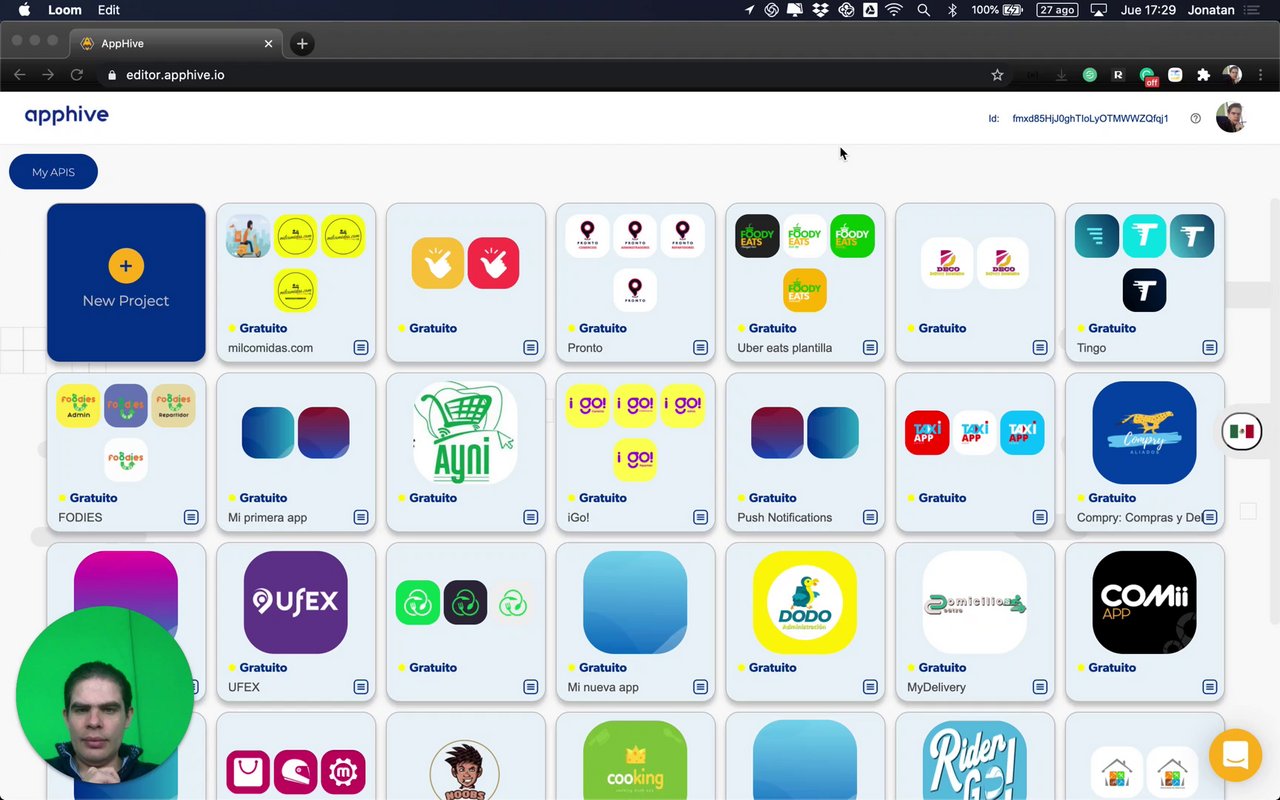This screenshot has height=800, width=1280.
Task: Open the DODO Administración project icon
Action: click(x=805, y=602)
